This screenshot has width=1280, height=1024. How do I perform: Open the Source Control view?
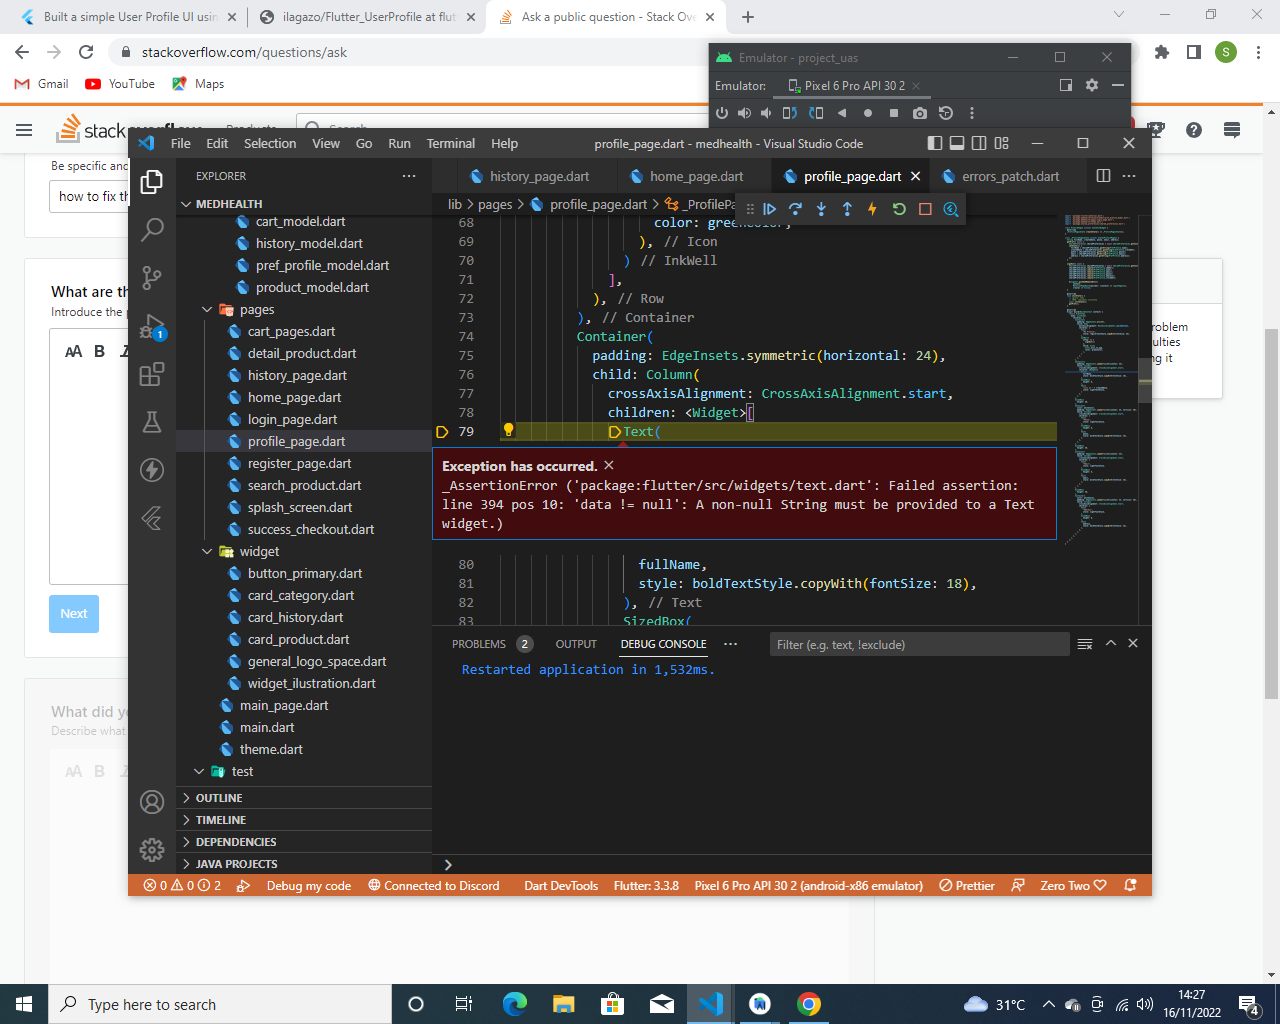[152, 277]
